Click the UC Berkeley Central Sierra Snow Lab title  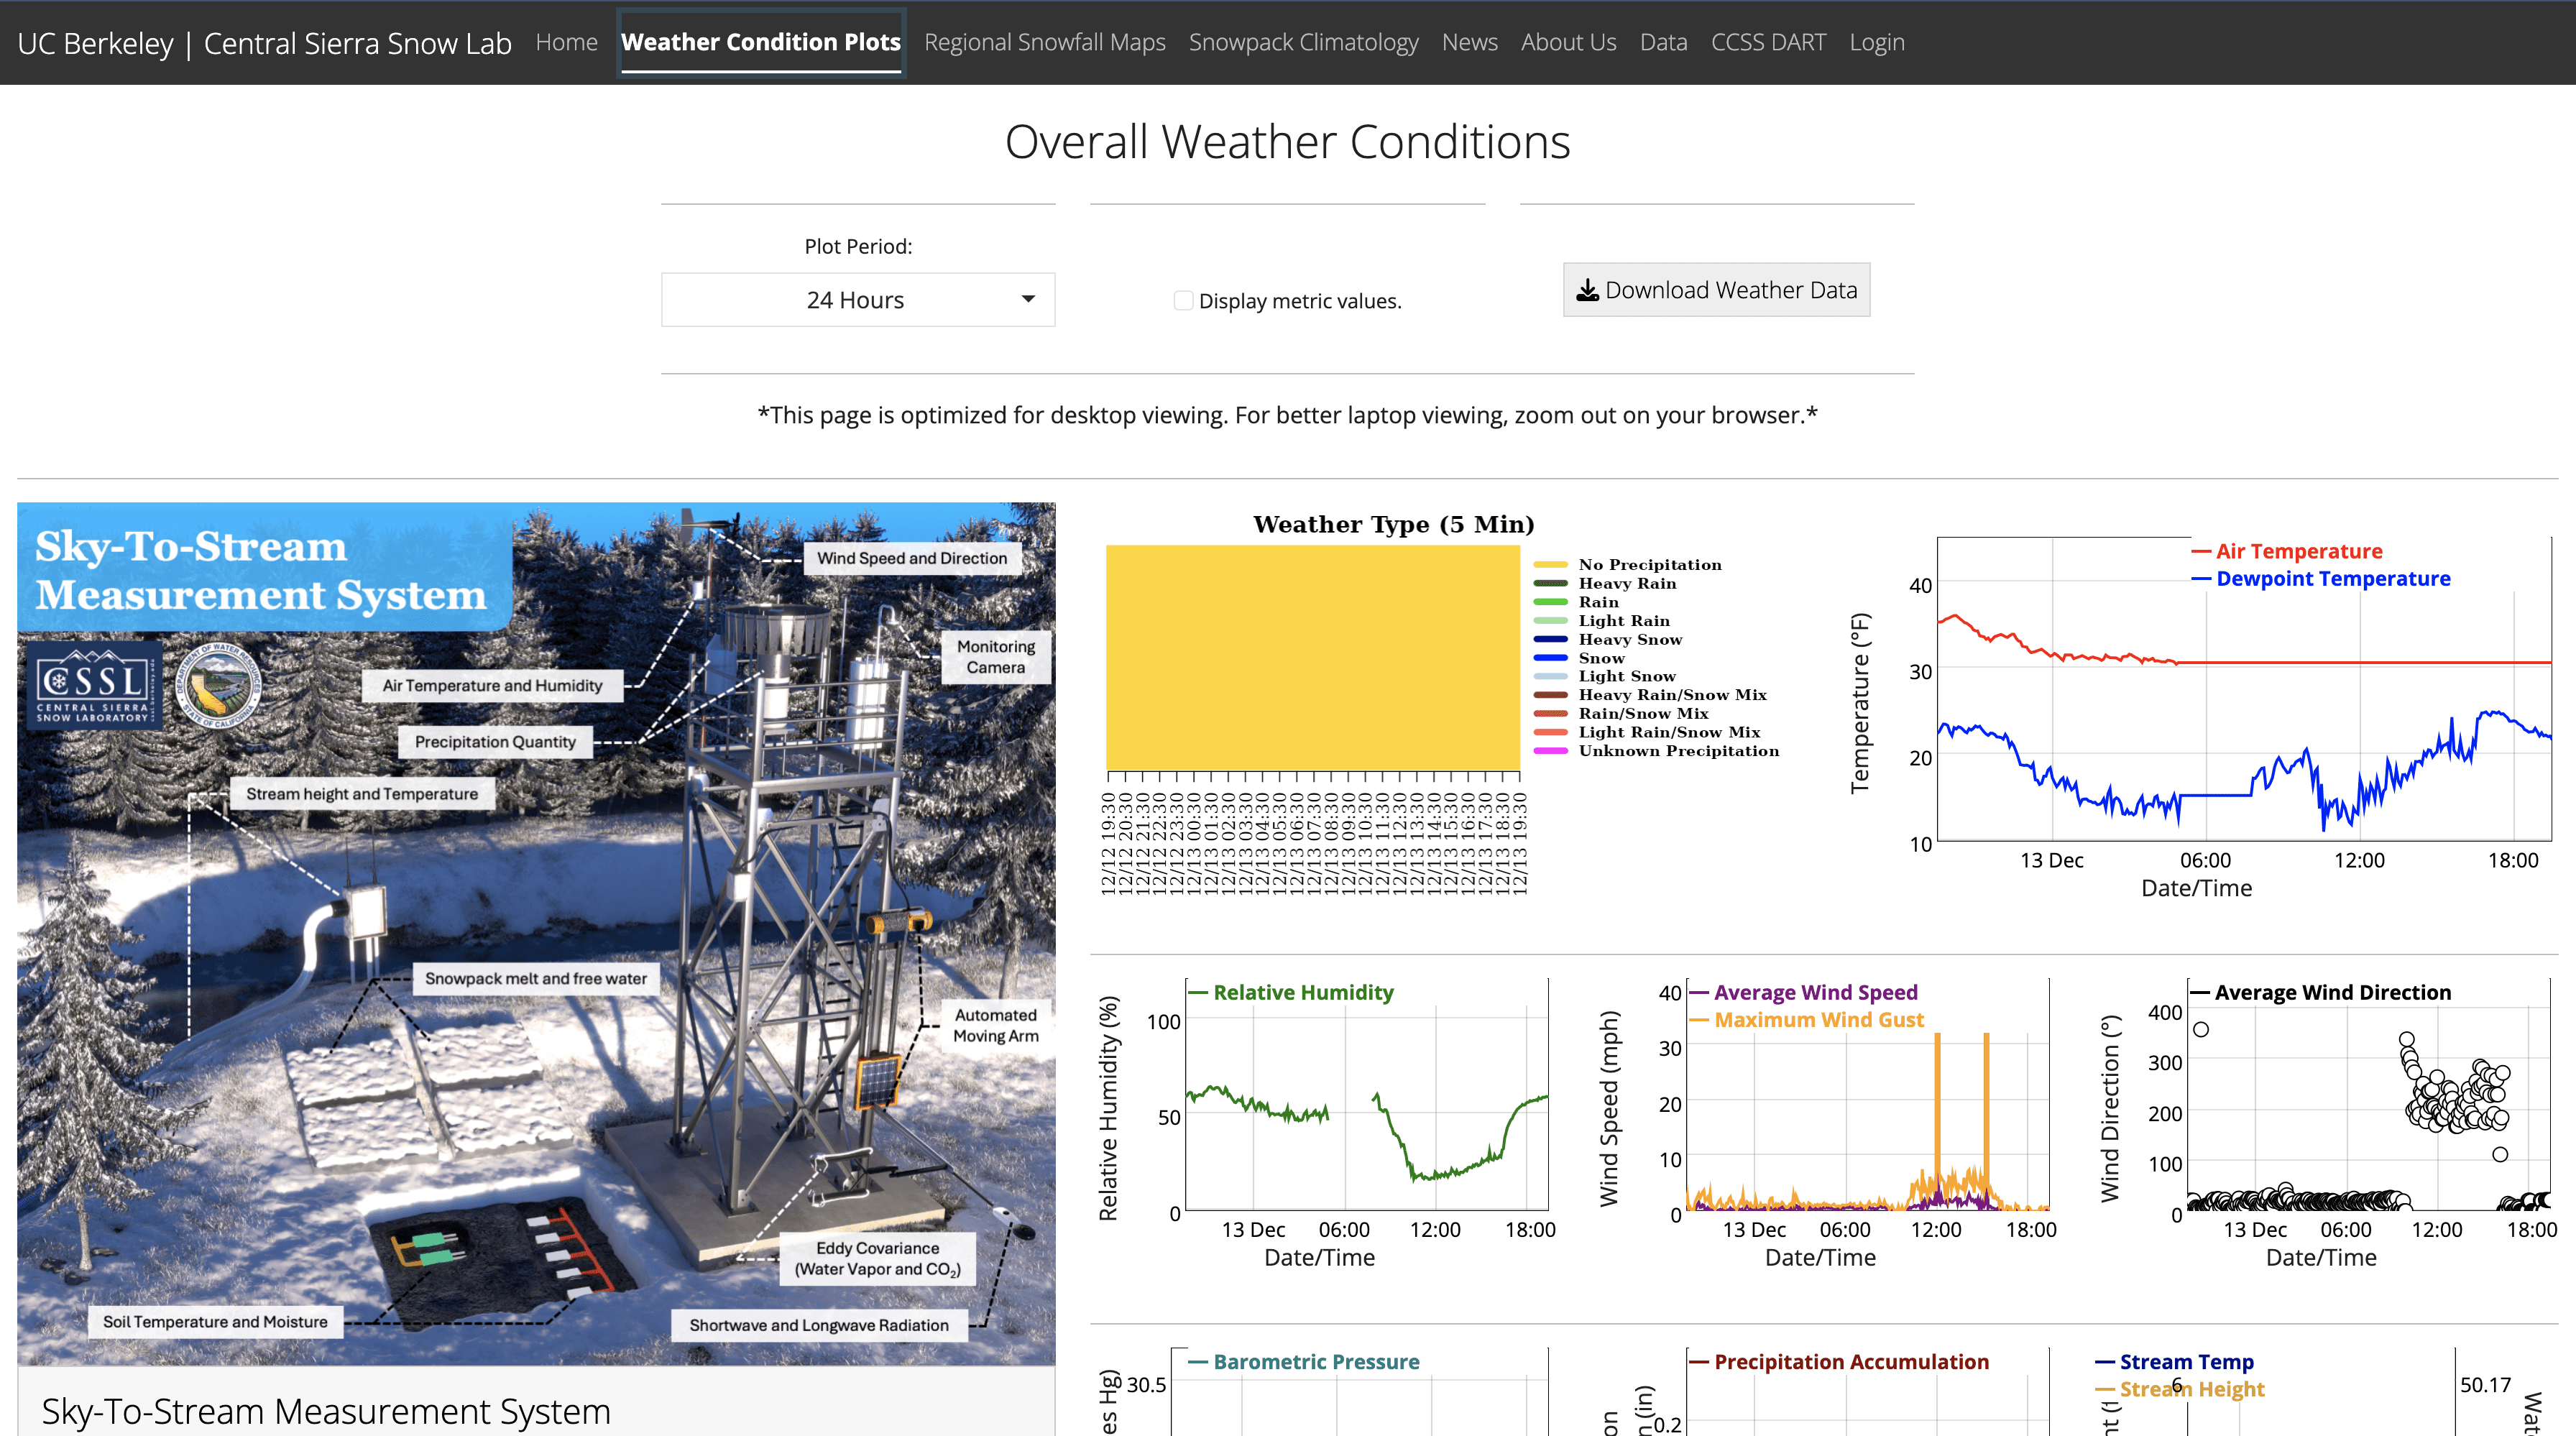tap(264, 43)
